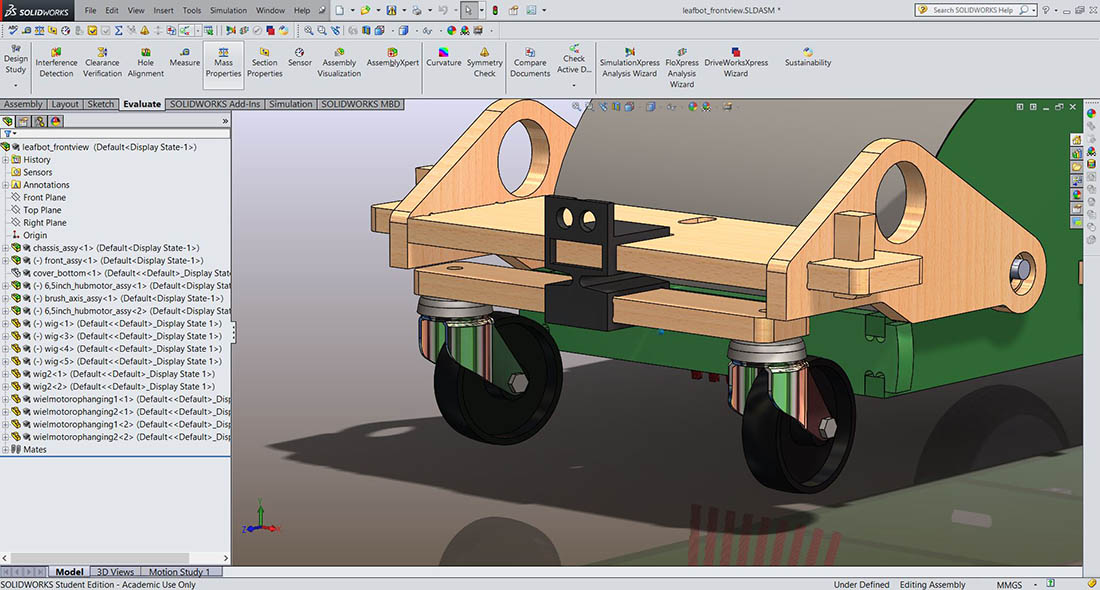Open the MMGS unit system dropdown
This screenshot has width=1100, height=590.
point(1035,584)
